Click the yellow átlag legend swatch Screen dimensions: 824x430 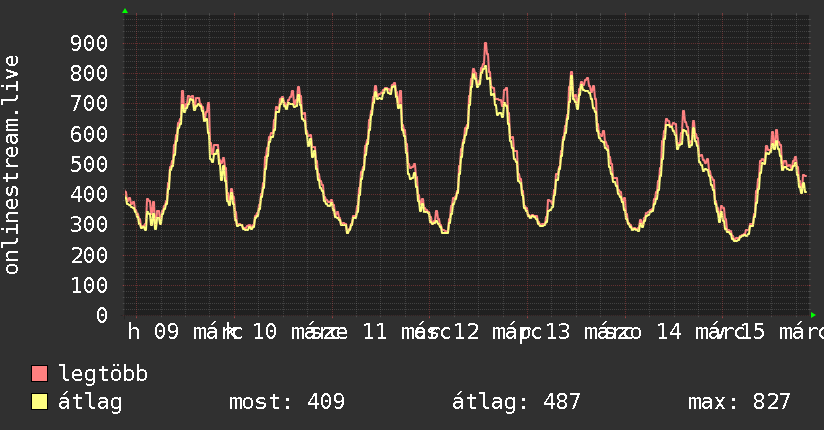point(39,402)
